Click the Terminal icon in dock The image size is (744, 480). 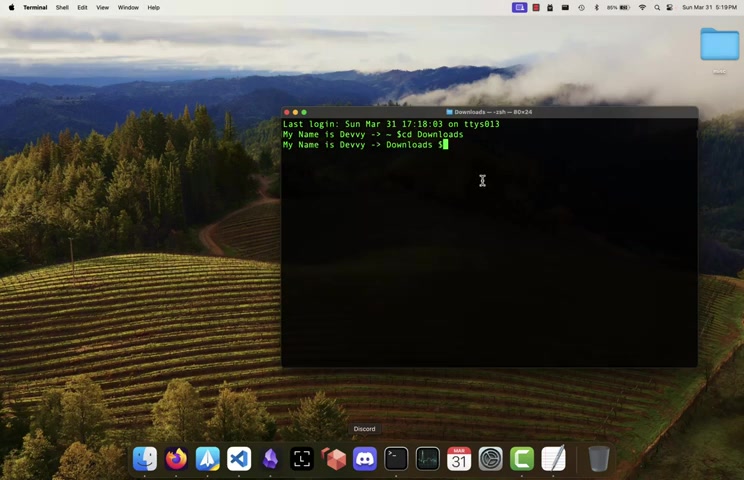[396, 459]
